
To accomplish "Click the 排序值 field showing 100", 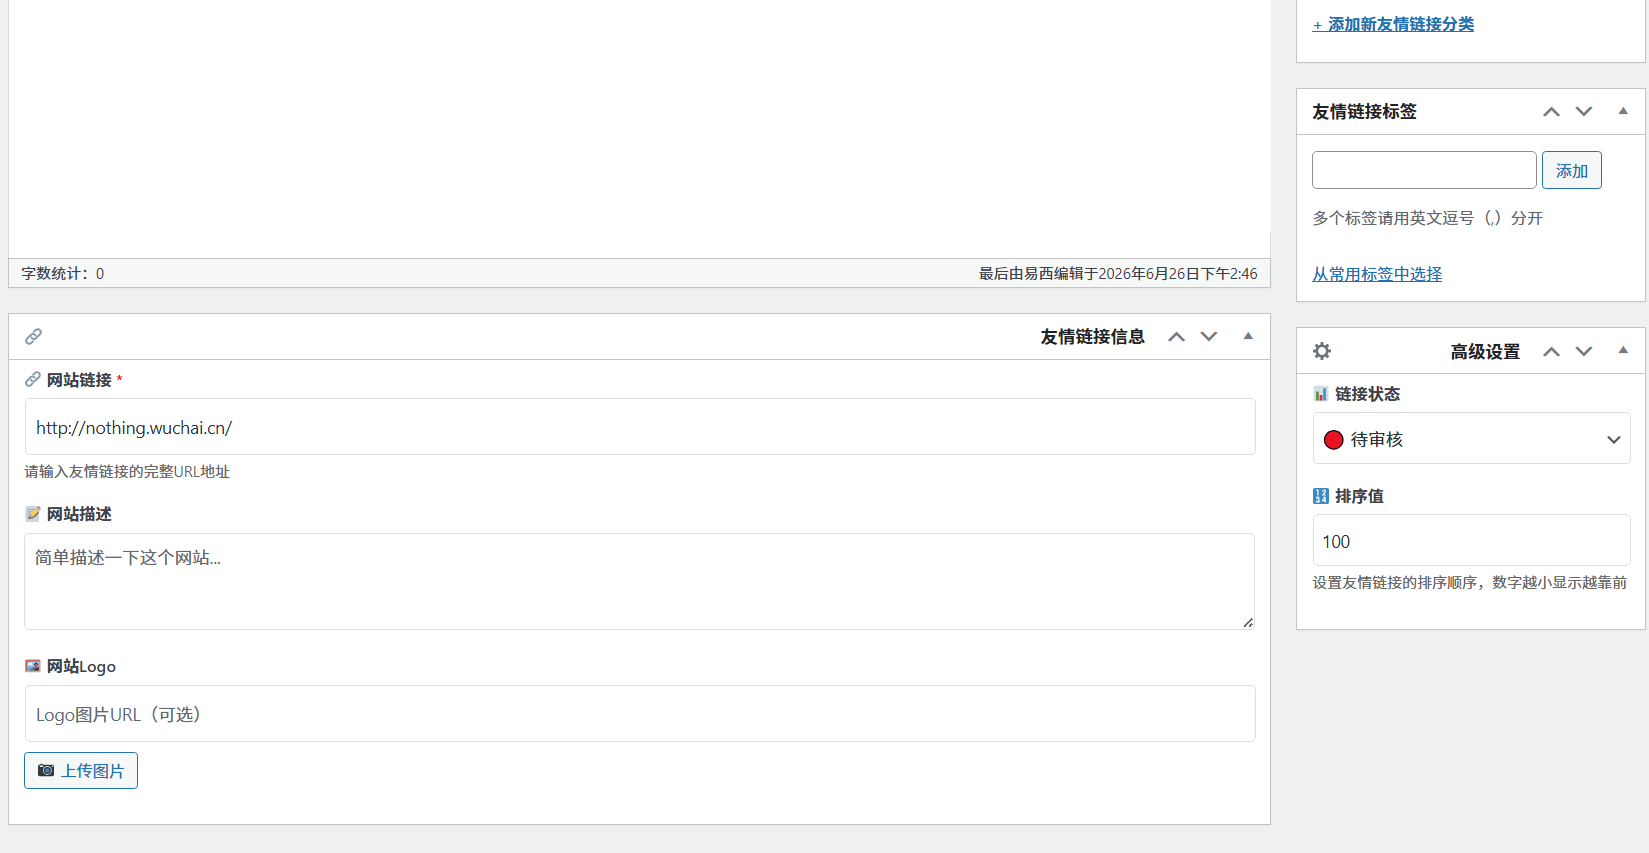I will click(x=1471, y=541).
